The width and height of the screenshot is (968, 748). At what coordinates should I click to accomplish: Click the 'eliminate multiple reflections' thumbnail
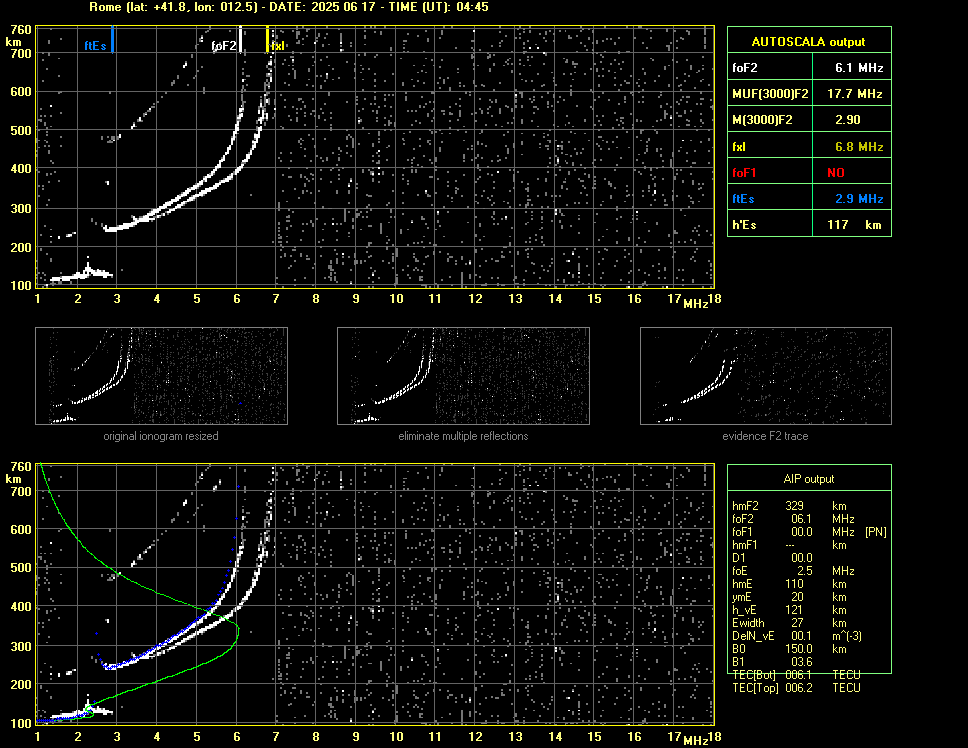point(463,376)
